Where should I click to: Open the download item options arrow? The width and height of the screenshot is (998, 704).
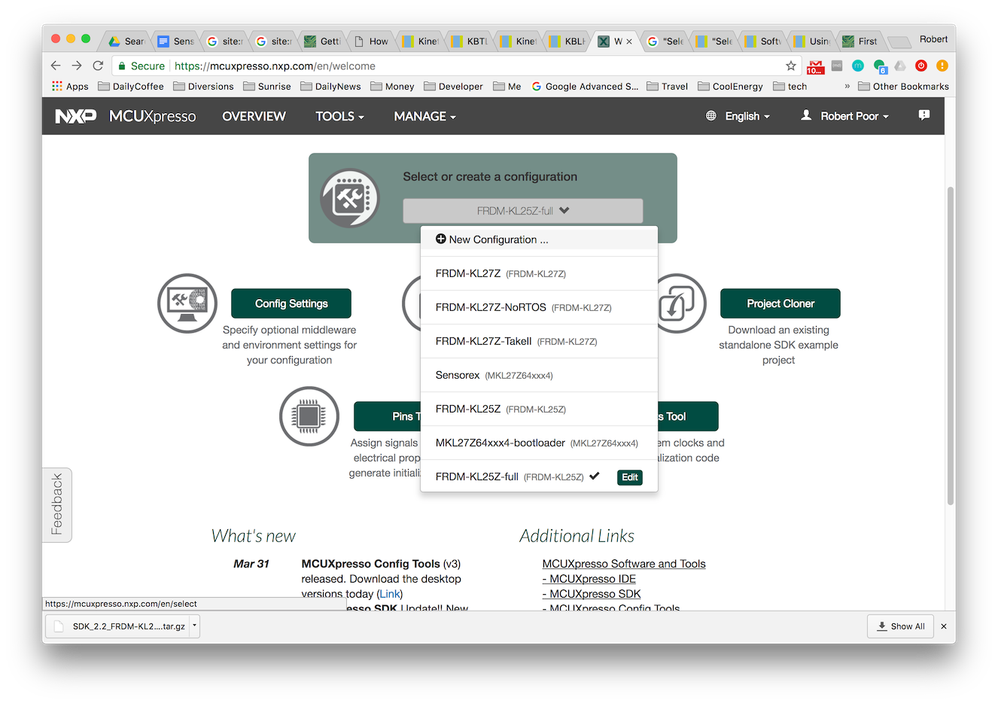point(195,626)
